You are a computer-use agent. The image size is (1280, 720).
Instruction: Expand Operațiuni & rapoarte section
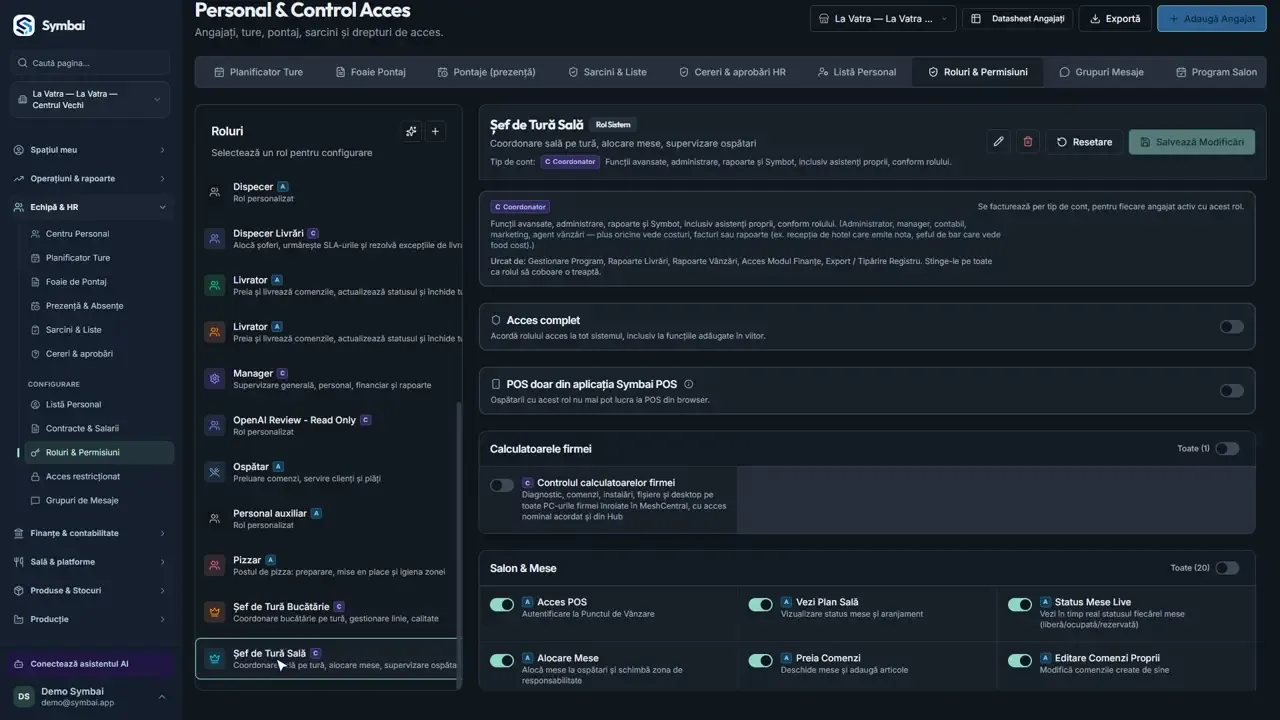[x=91, y=178]
